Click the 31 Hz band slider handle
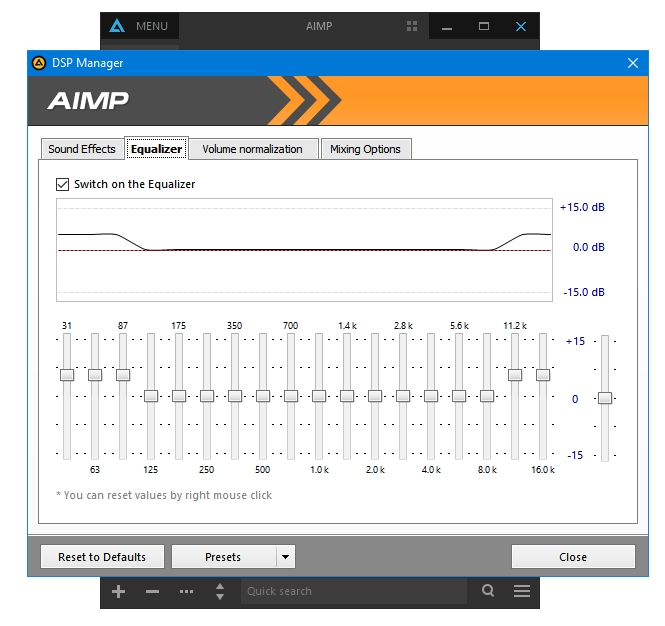The height and width of the screenshot is (626, 665). click(x=67, y=375)
